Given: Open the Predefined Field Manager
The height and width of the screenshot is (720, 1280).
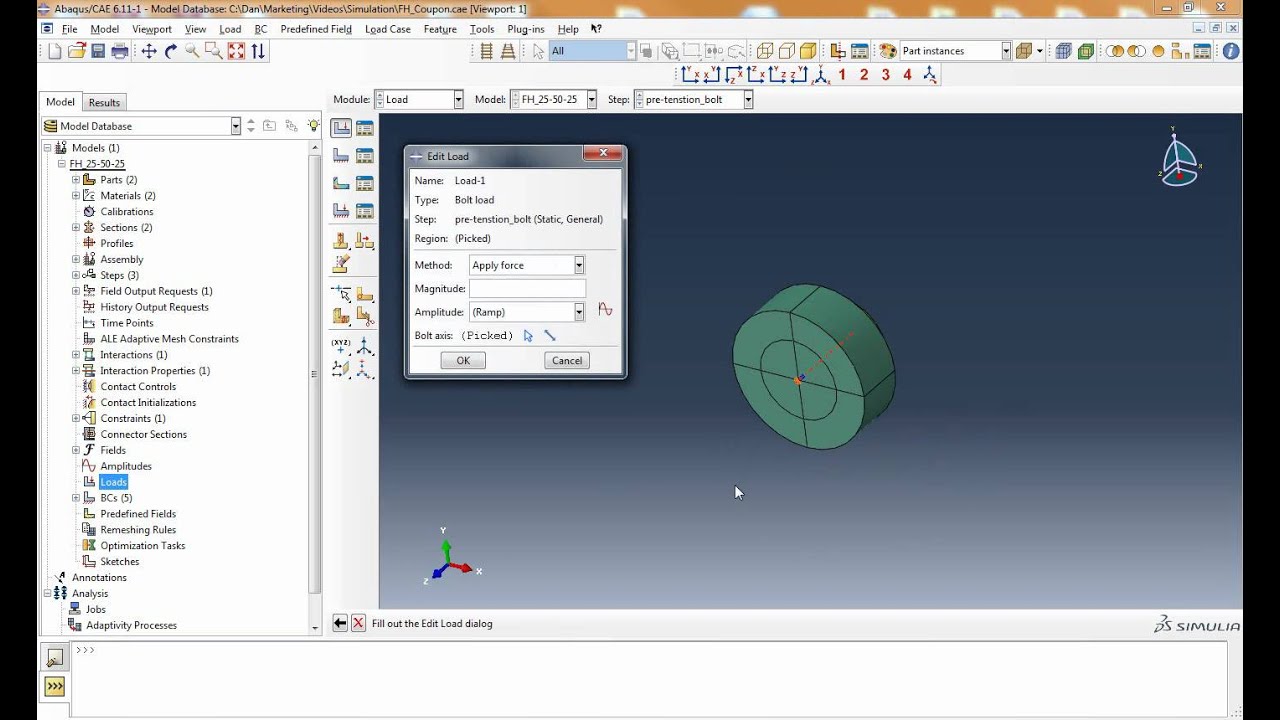Looking at the screenshot, I should (365, 183).
